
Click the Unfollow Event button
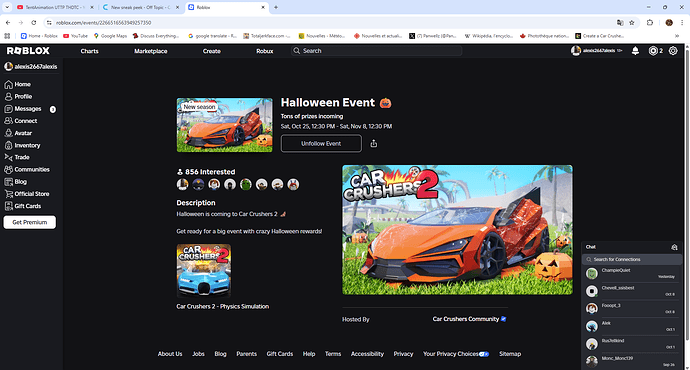pos(321,143)
